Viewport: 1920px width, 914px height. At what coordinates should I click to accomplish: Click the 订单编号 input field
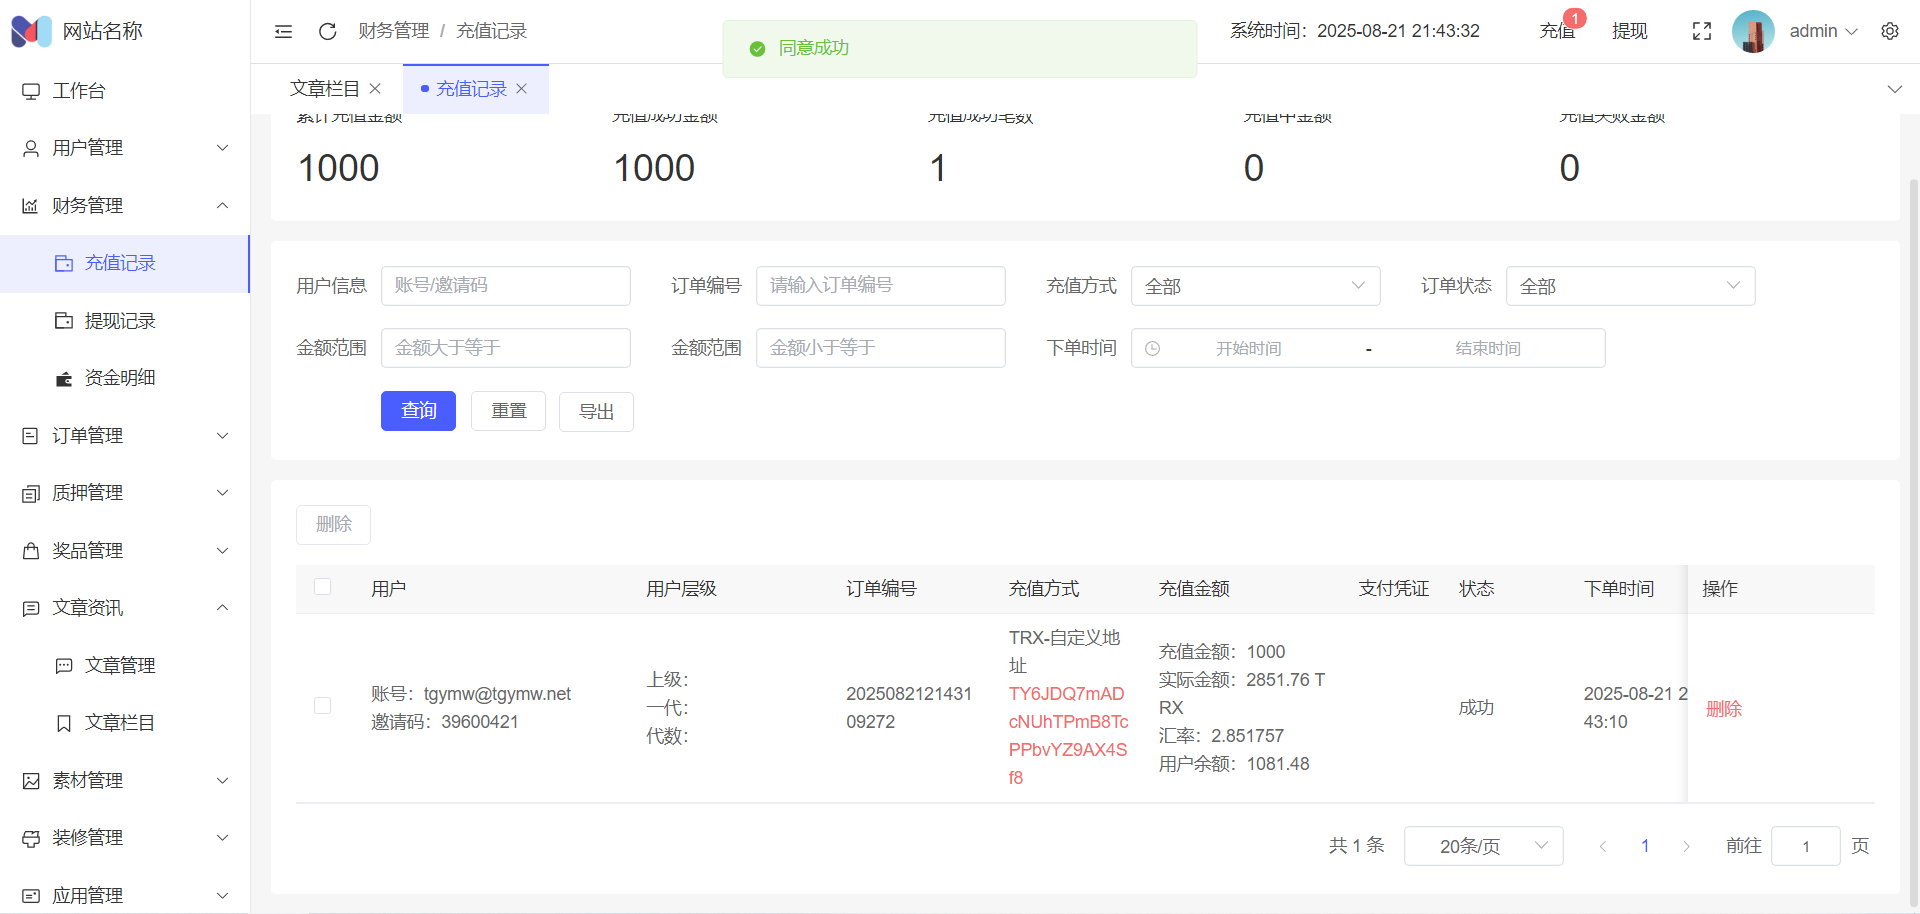(880, 286)
